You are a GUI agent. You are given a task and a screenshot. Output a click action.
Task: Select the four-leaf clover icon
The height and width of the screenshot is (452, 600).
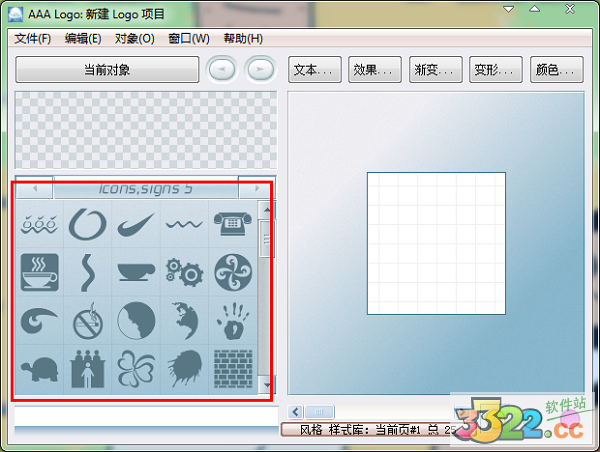(x=135, y=367)
